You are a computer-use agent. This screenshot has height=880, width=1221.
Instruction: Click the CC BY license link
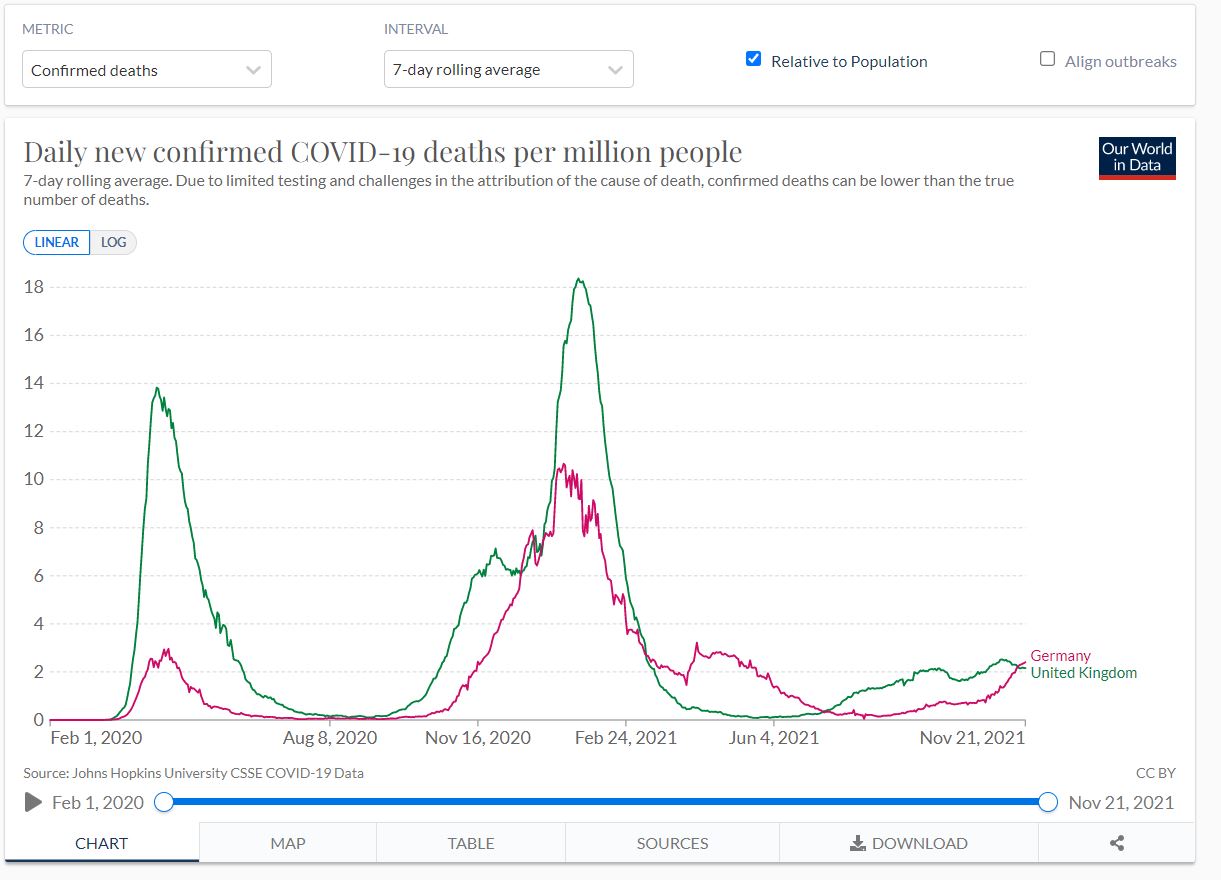1155,773
